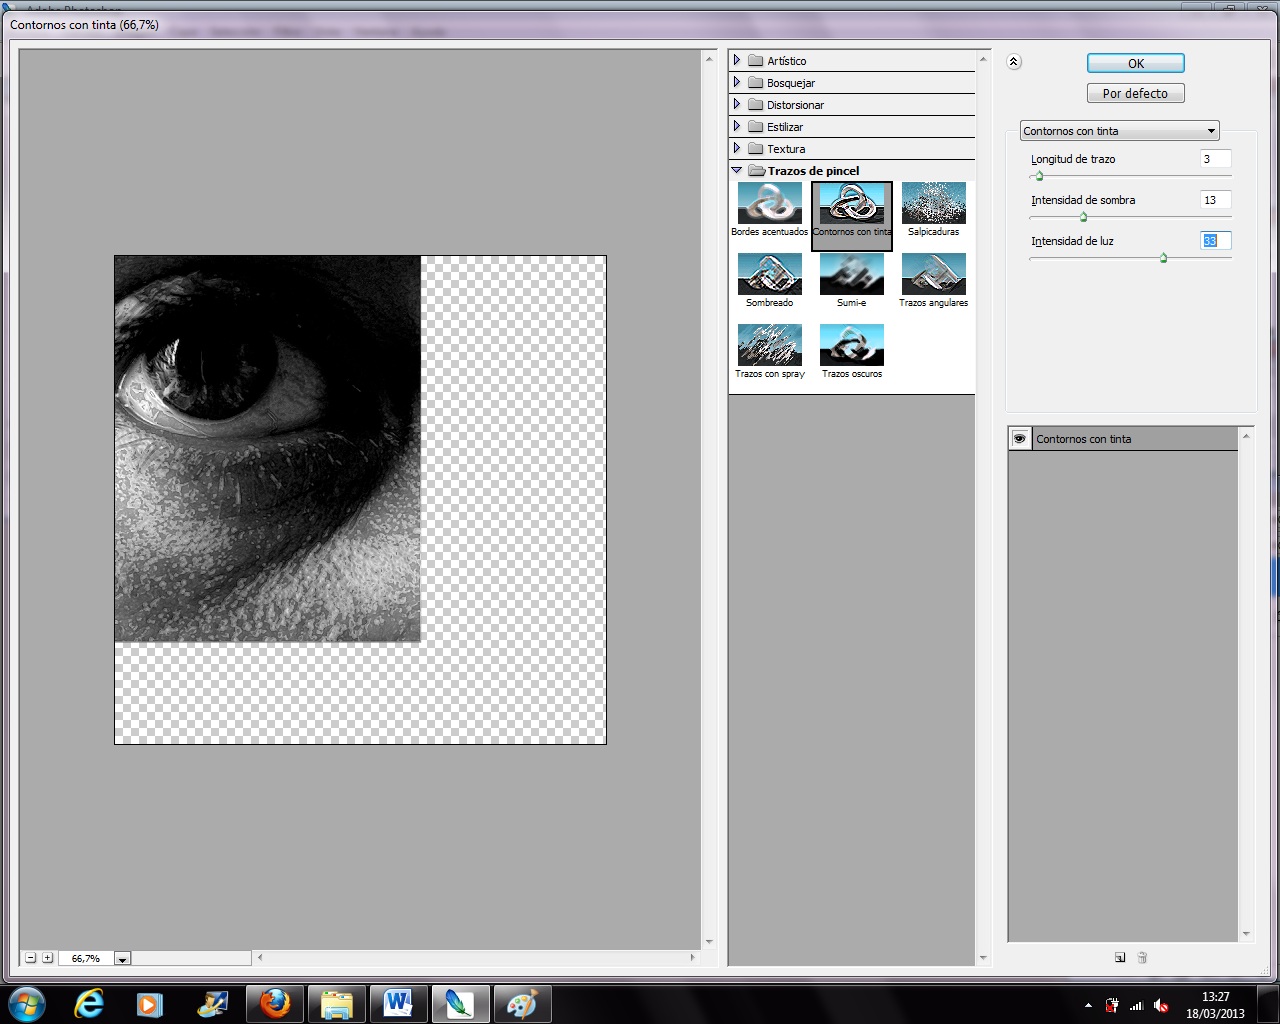Image resolution: width=1280 pixels, height=1024 pixels.
Task: Collapse the Trazos de pincel folder
Action: [x=737, y=171]
